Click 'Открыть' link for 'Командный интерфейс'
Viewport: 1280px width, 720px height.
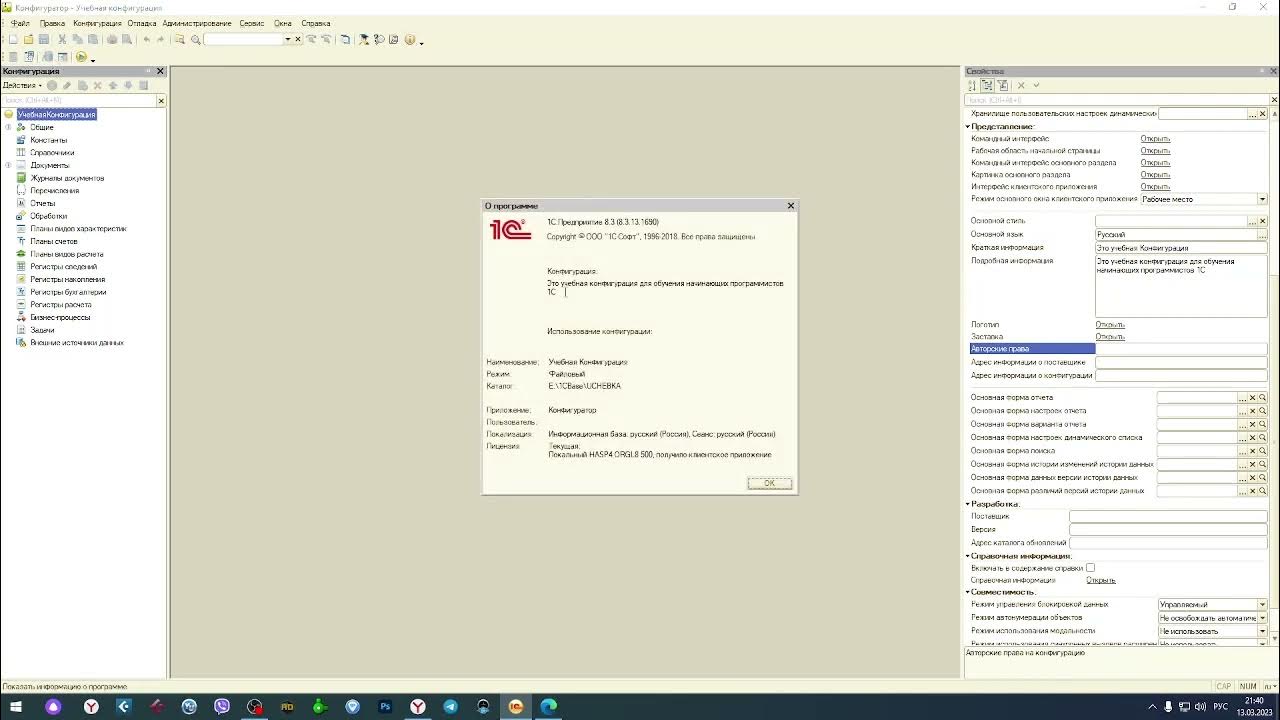[1155, 139]
